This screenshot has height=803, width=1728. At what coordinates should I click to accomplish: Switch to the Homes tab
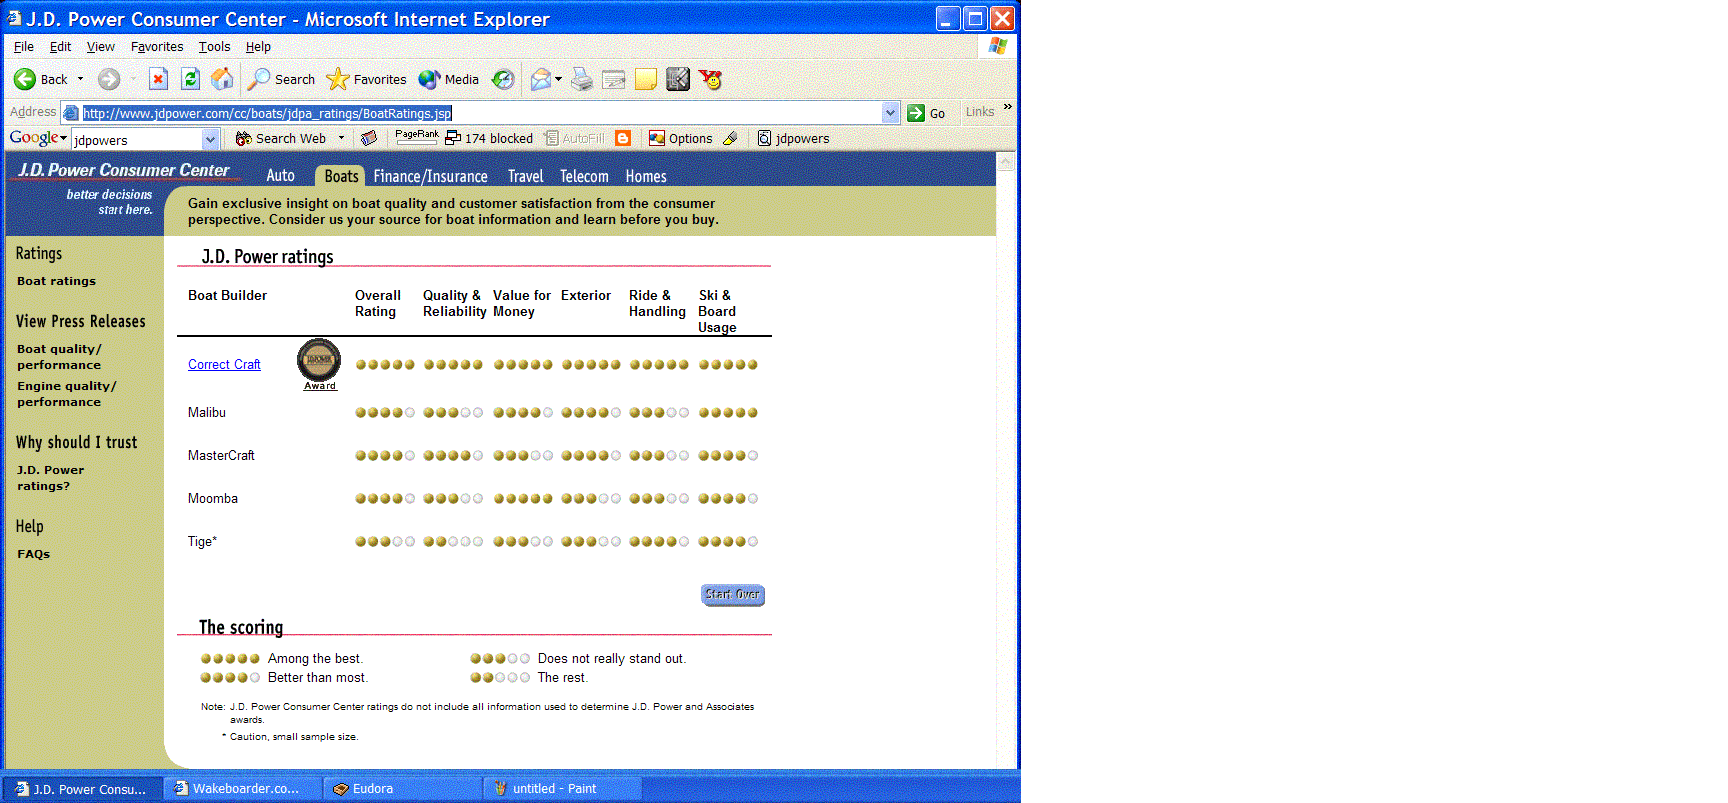(646, 176)
